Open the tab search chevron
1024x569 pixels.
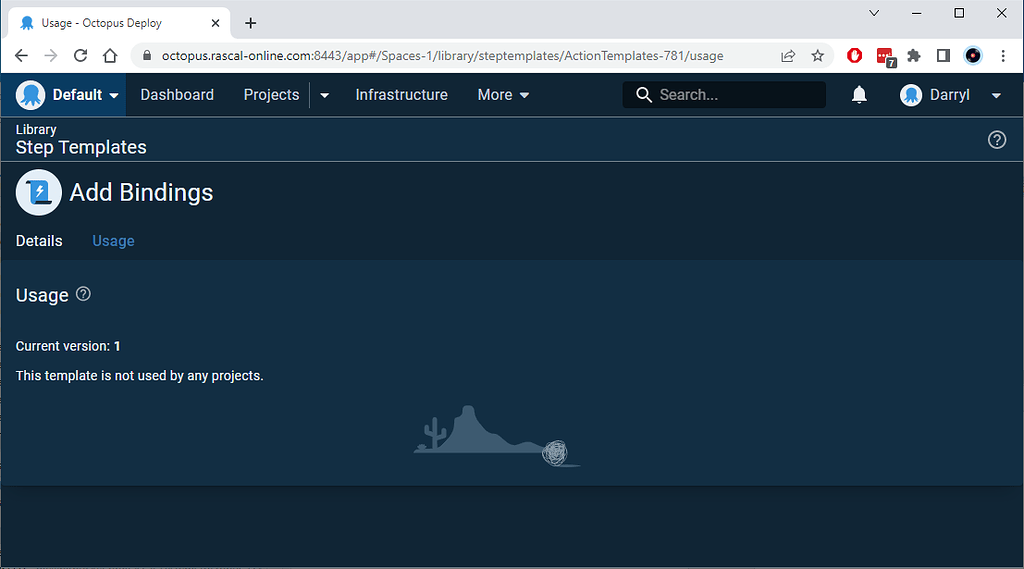874,13
